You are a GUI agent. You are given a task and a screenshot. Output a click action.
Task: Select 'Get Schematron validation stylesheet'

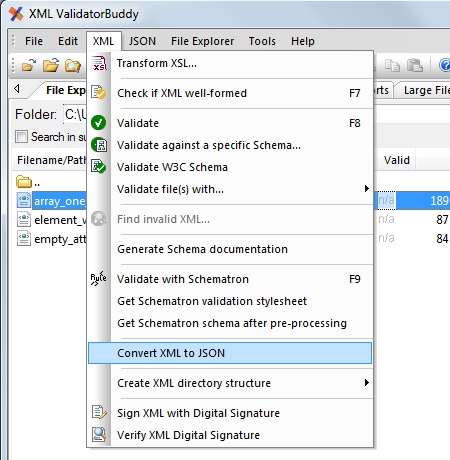(230, 301)
